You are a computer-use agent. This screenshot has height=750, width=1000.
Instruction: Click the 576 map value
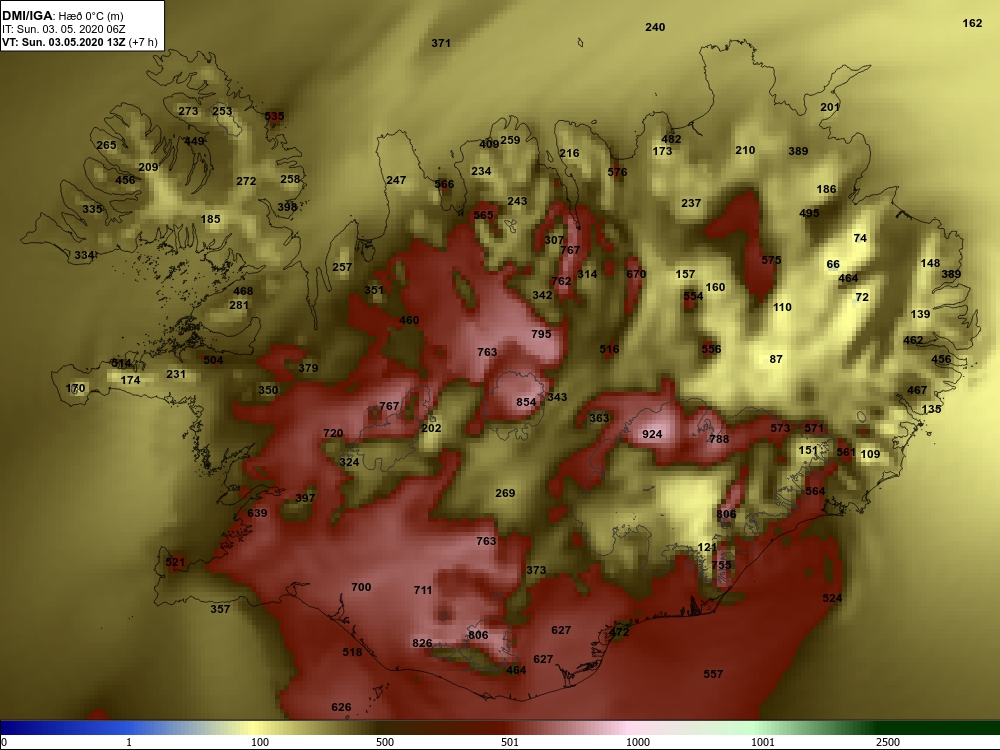pyautogui.click(x=617, y=172)
